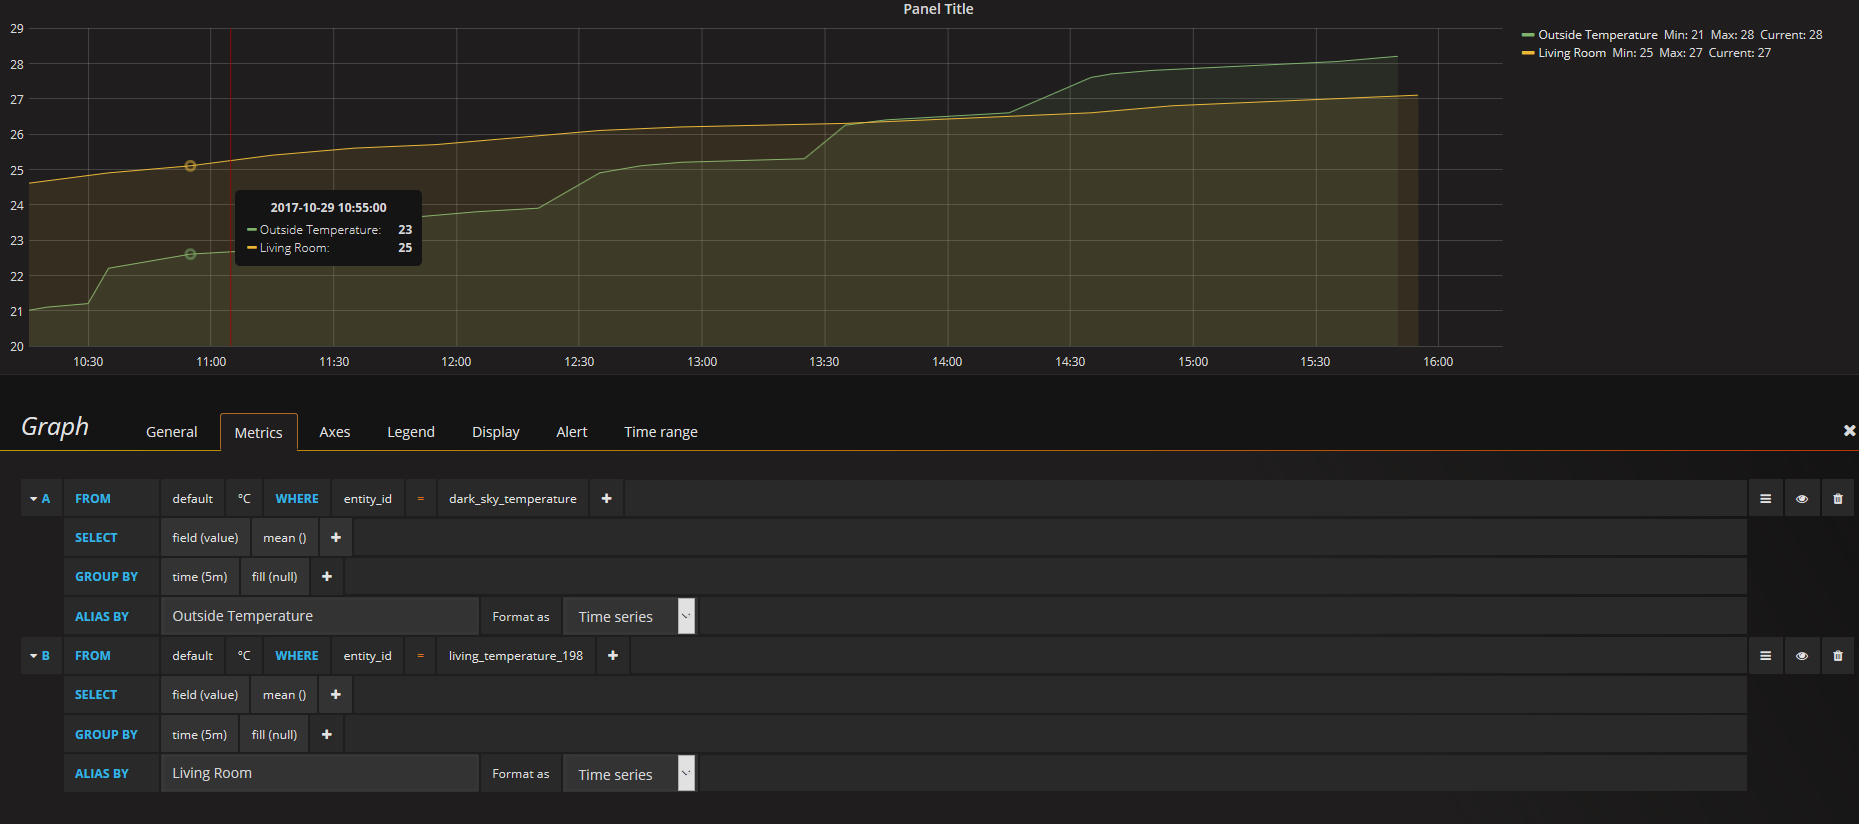Edit fill (null) in query B
The height and width of the screenshot is (824, 1859).
275,734
